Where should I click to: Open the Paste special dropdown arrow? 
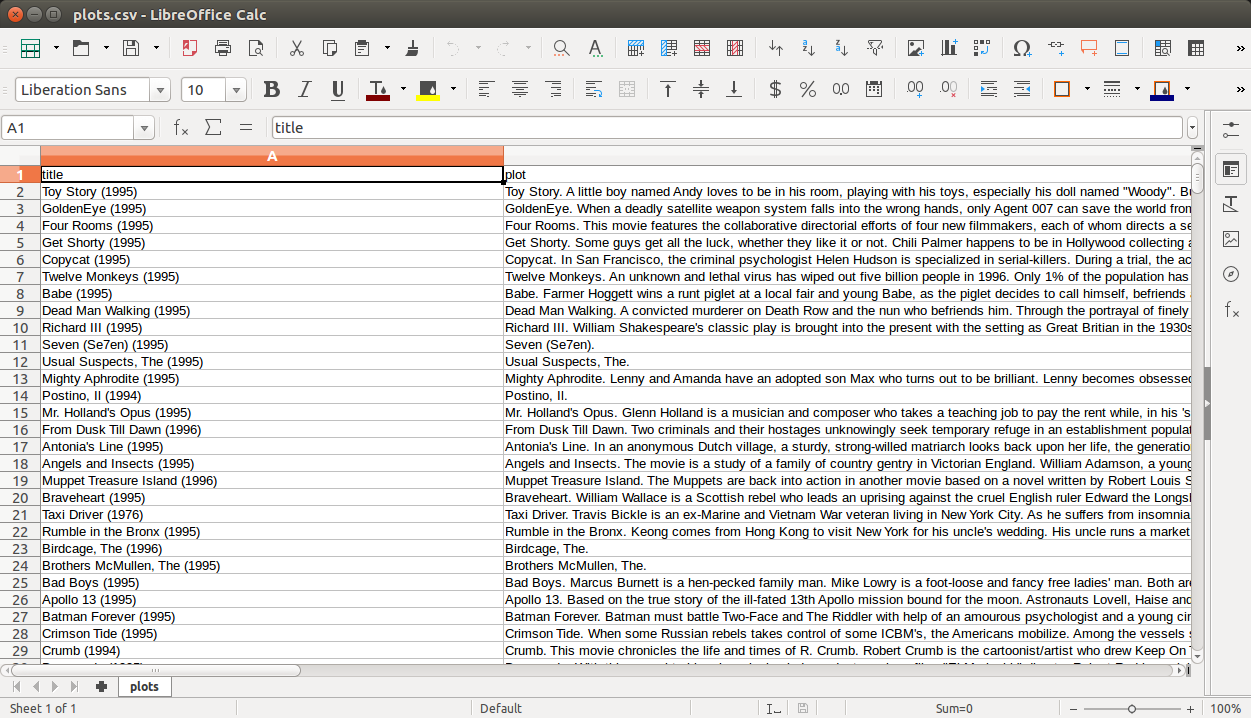pos(387,48)
